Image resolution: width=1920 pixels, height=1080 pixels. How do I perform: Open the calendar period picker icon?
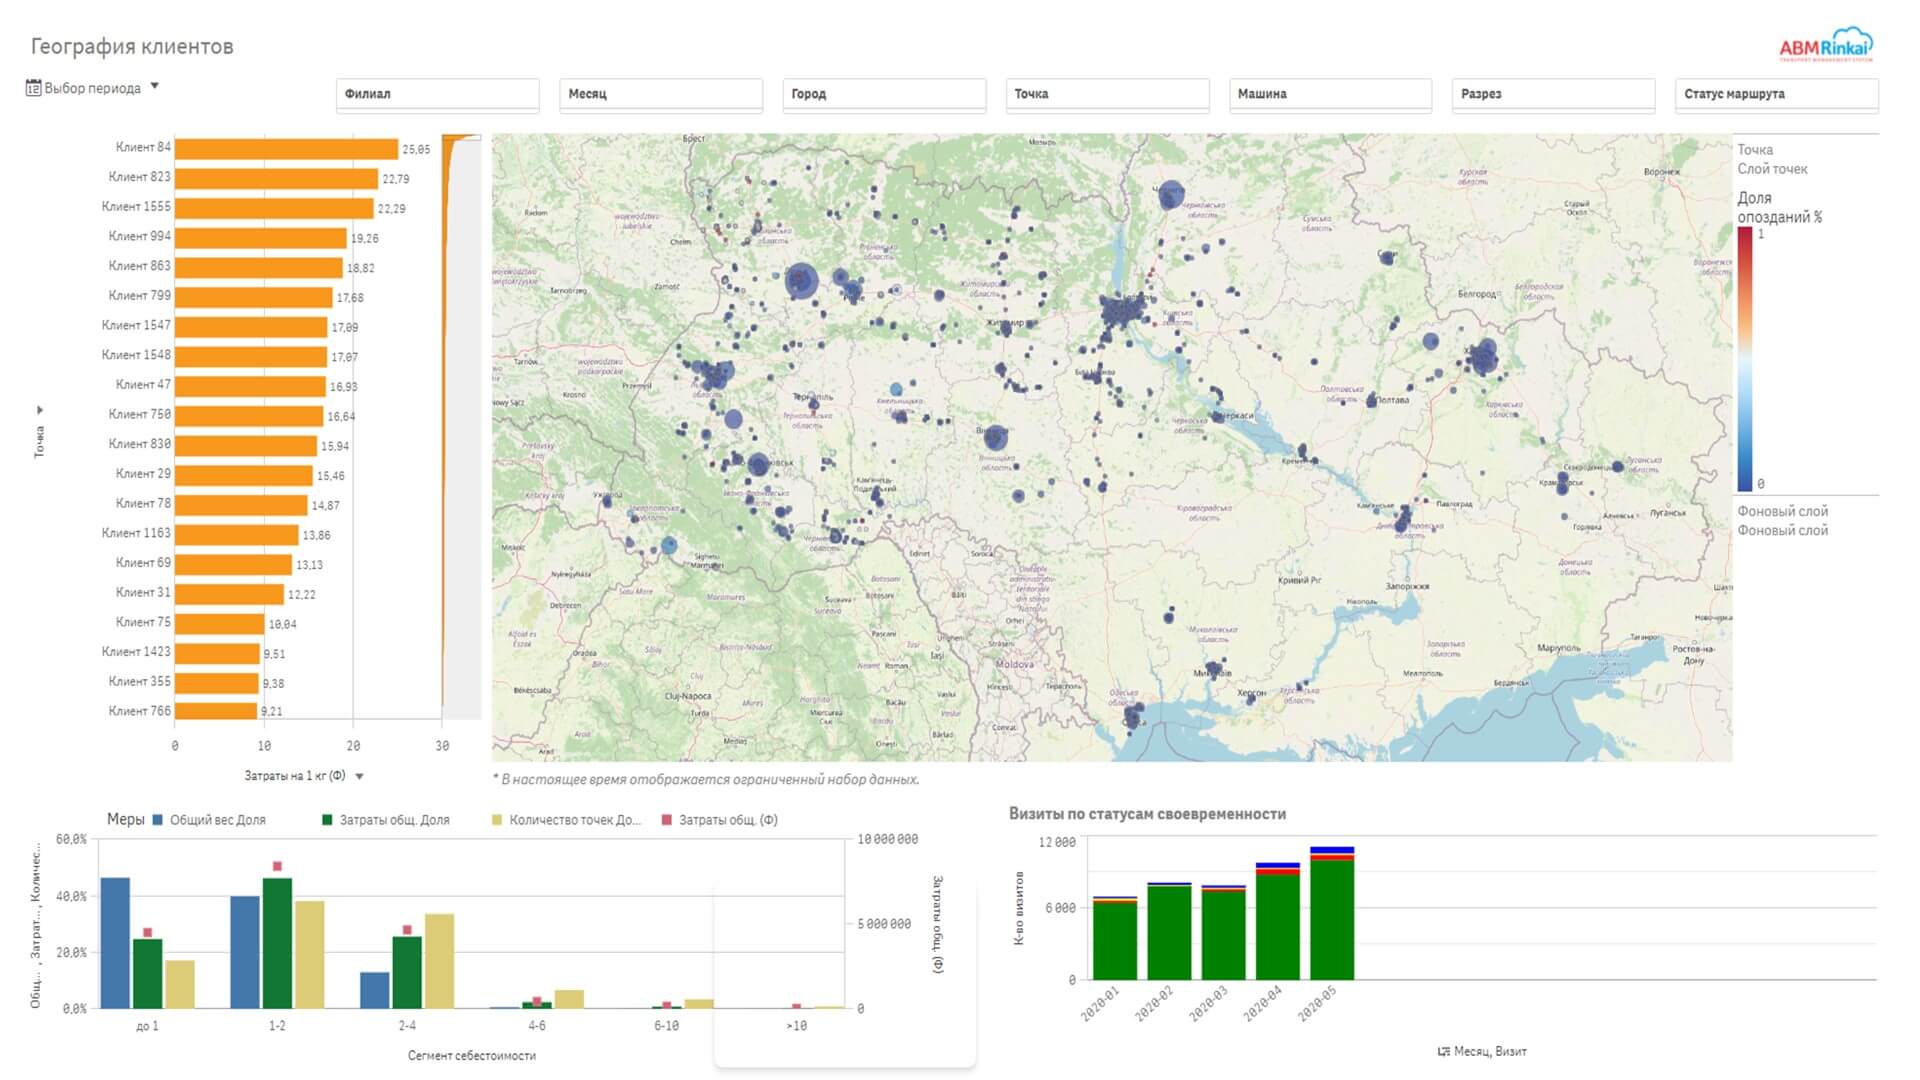(x=33, y=88)
